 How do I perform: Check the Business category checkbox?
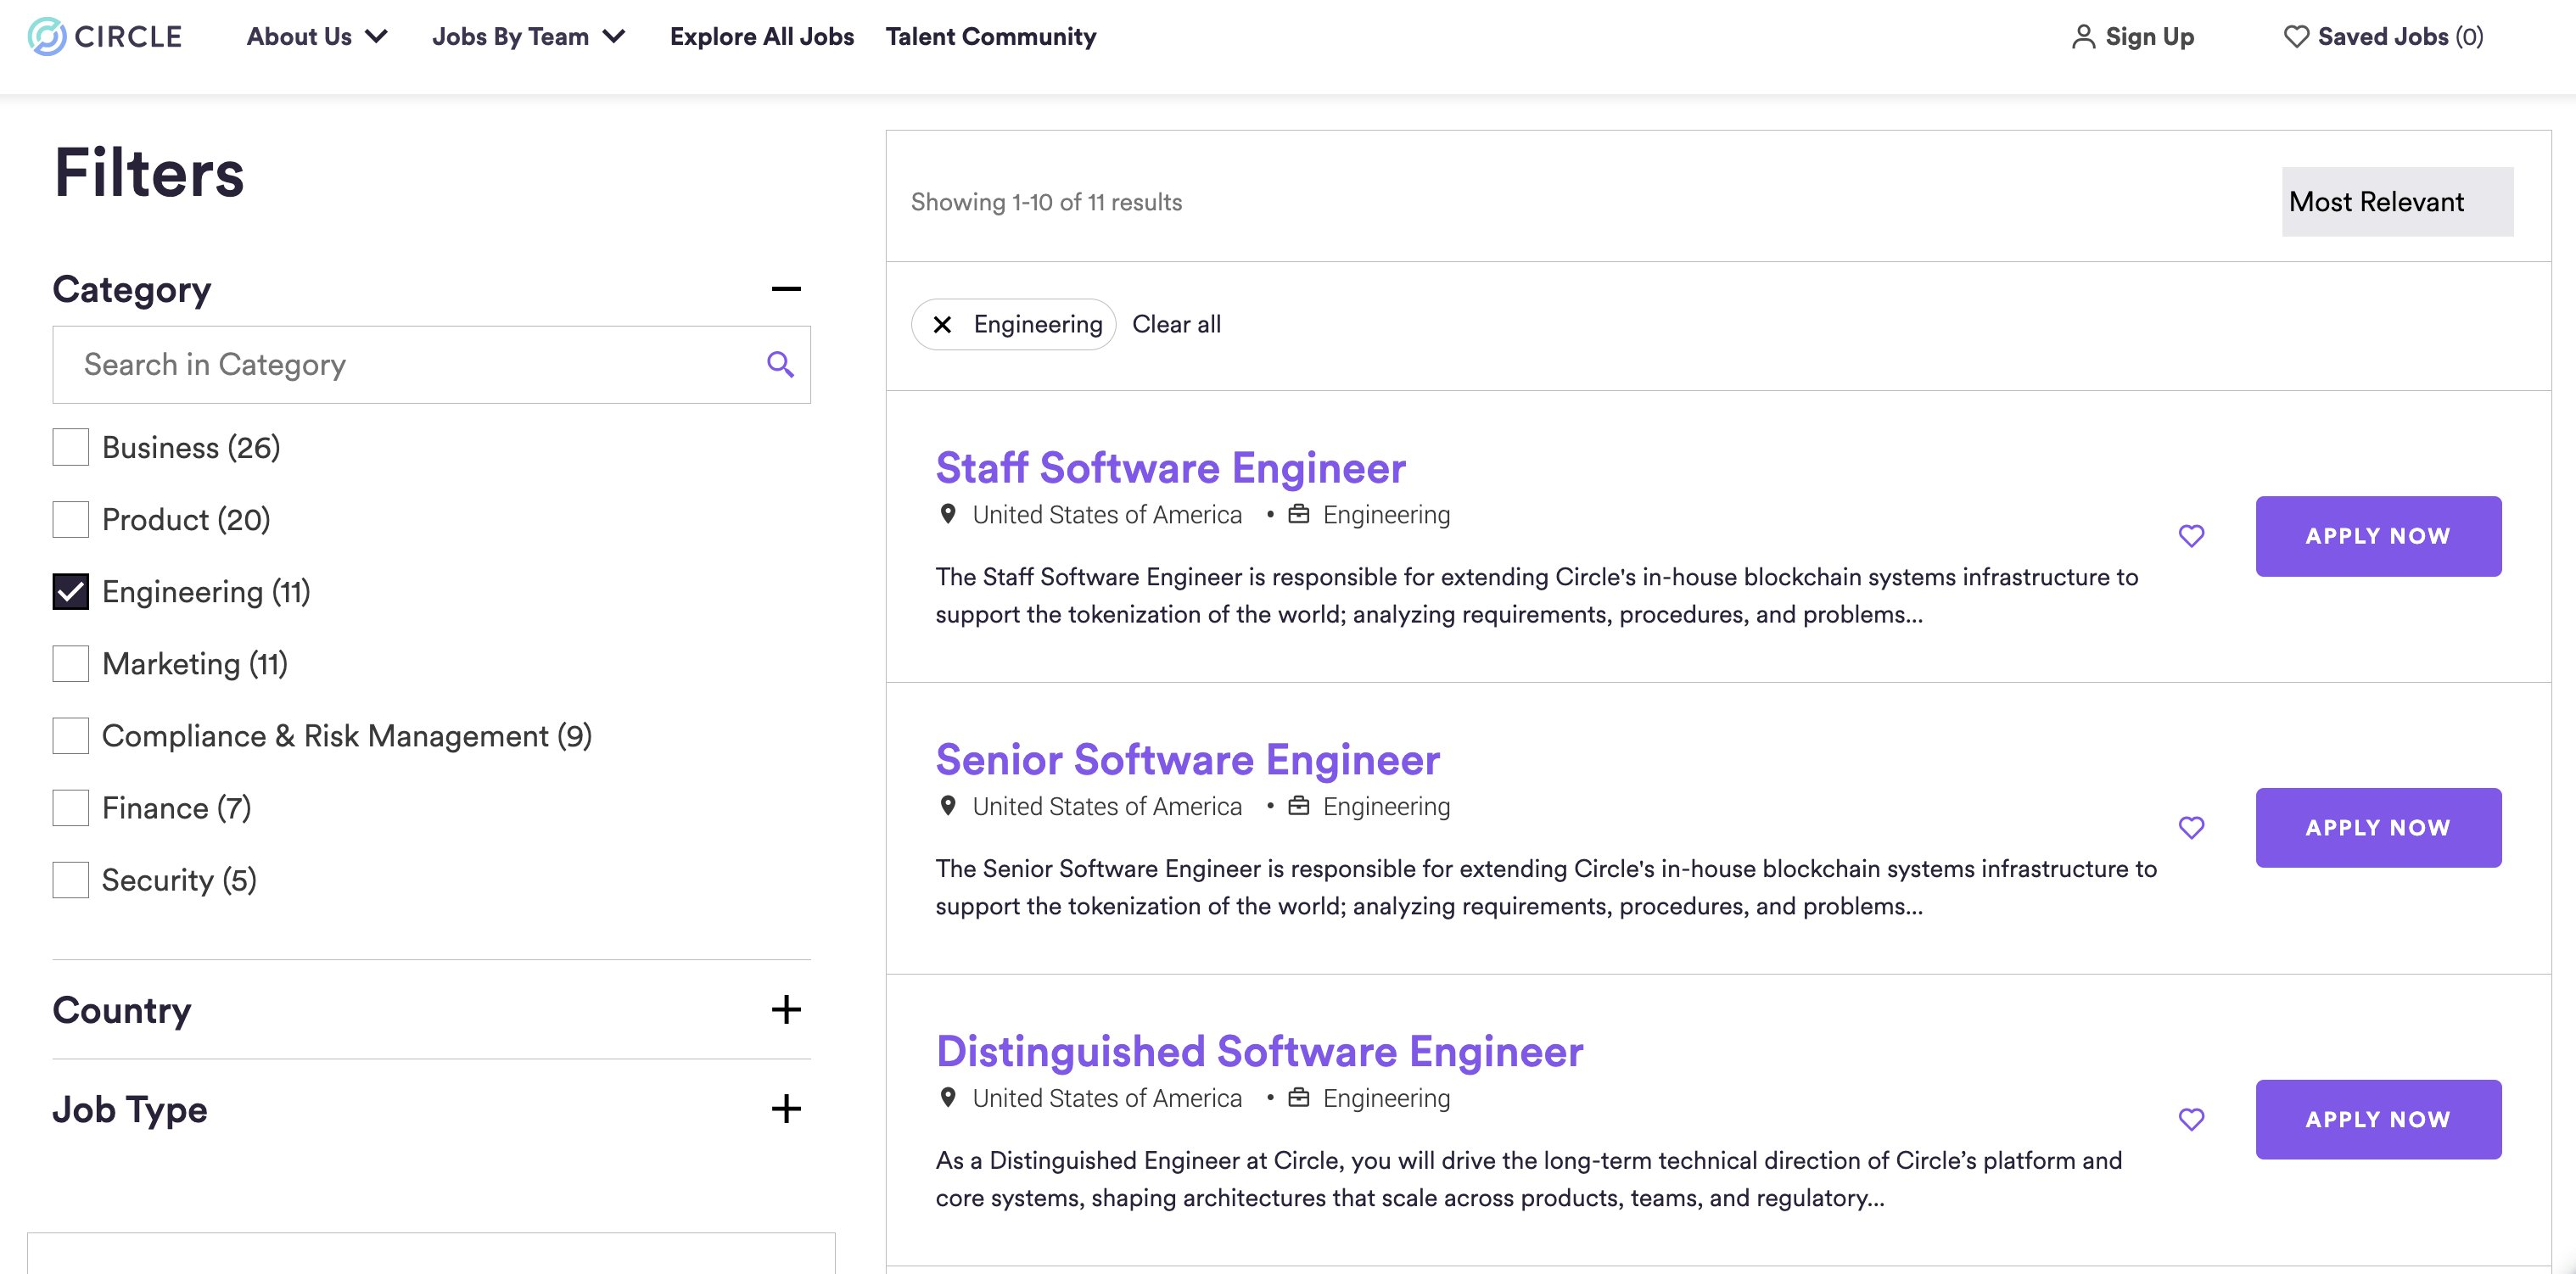[71, 447]
